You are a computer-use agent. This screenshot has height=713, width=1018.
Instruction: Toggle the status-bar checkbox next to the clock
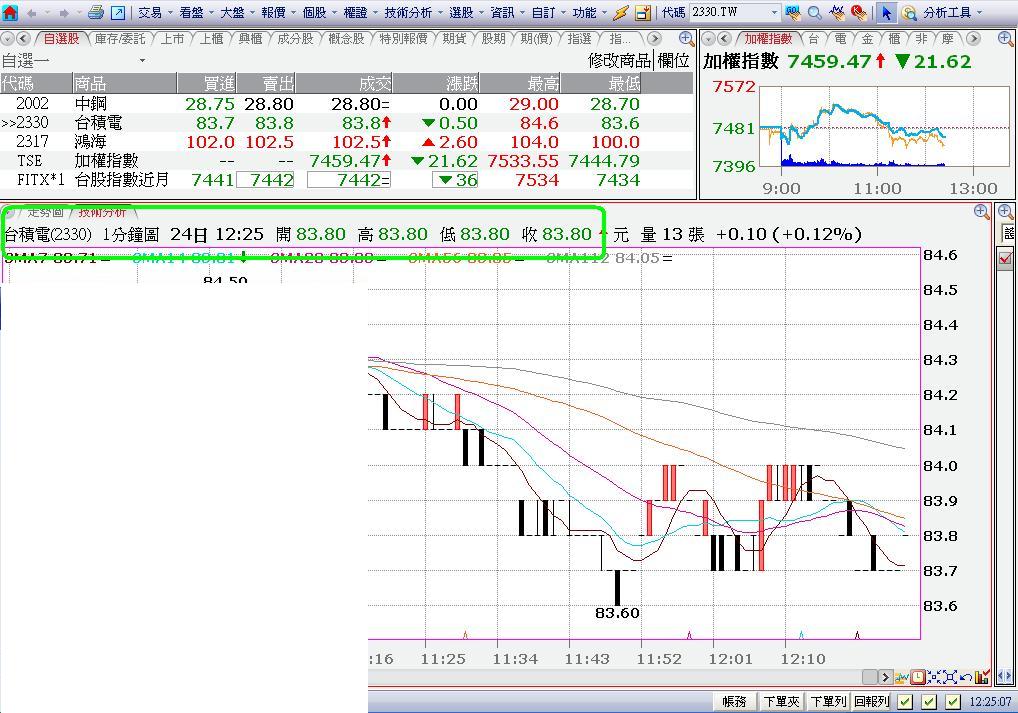point(952,702)
